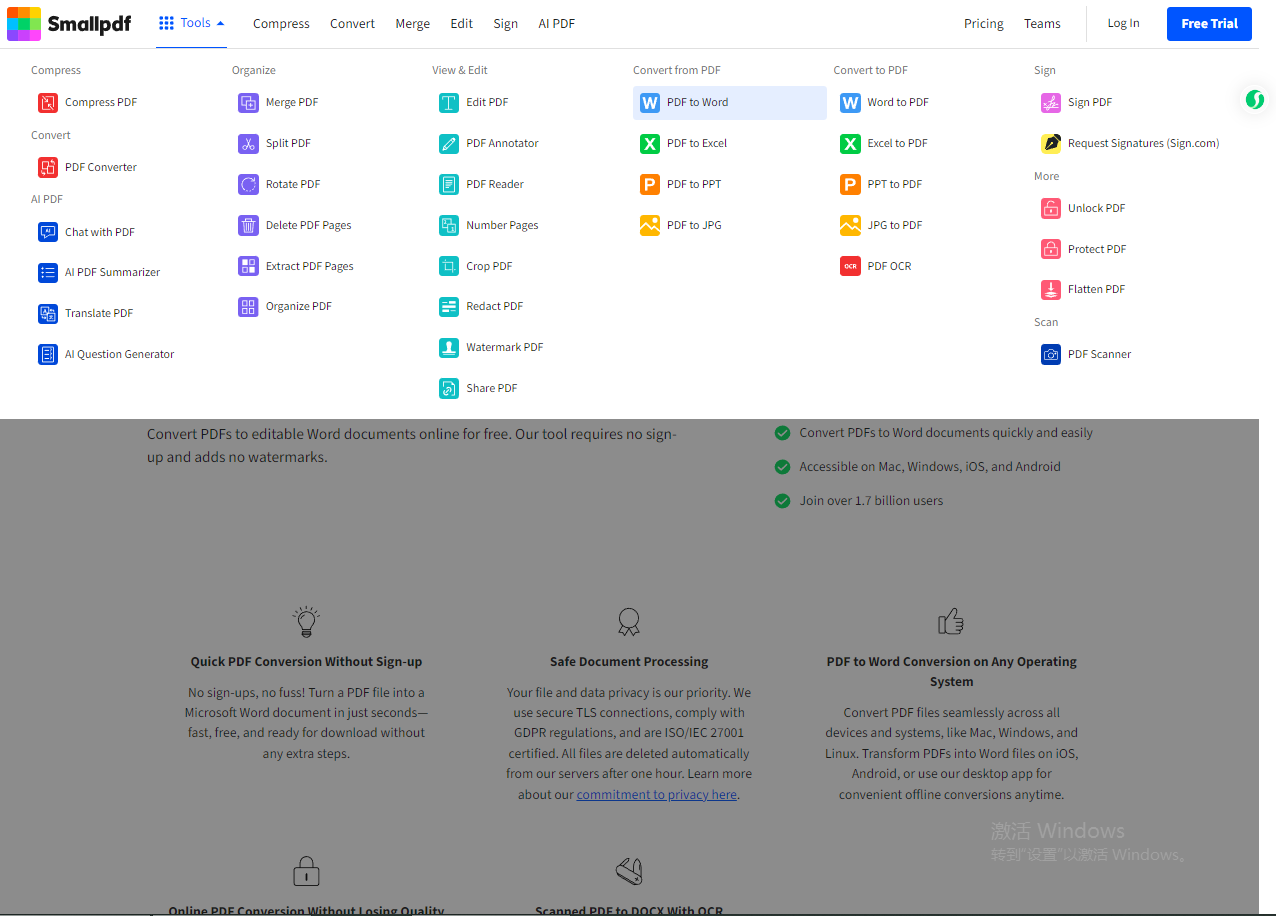The height and width of the screenshot is (916, 1276).
Task: Click the Translate PDF icon
Action: pyautogui.click(x=48, y=313)
